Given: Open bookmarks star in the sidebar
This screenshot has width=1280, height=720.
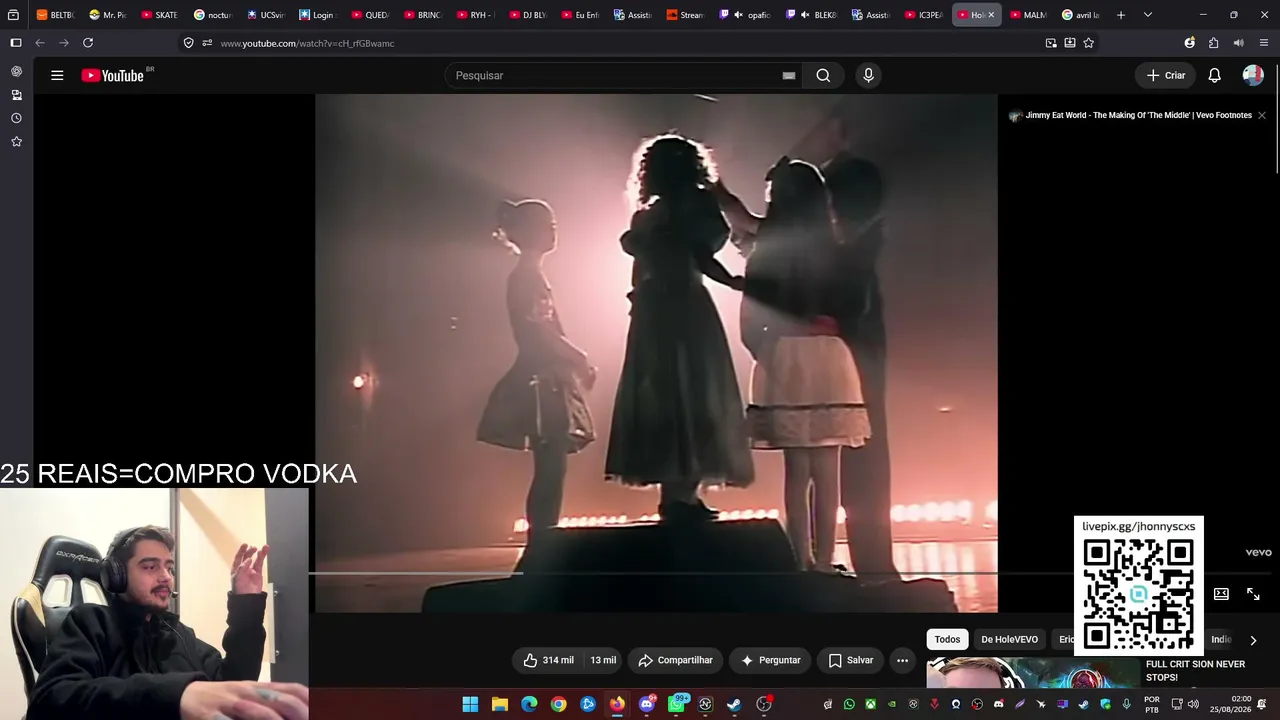Looking at the screenshot, I should pyautogui.click(x=16, y=142).
